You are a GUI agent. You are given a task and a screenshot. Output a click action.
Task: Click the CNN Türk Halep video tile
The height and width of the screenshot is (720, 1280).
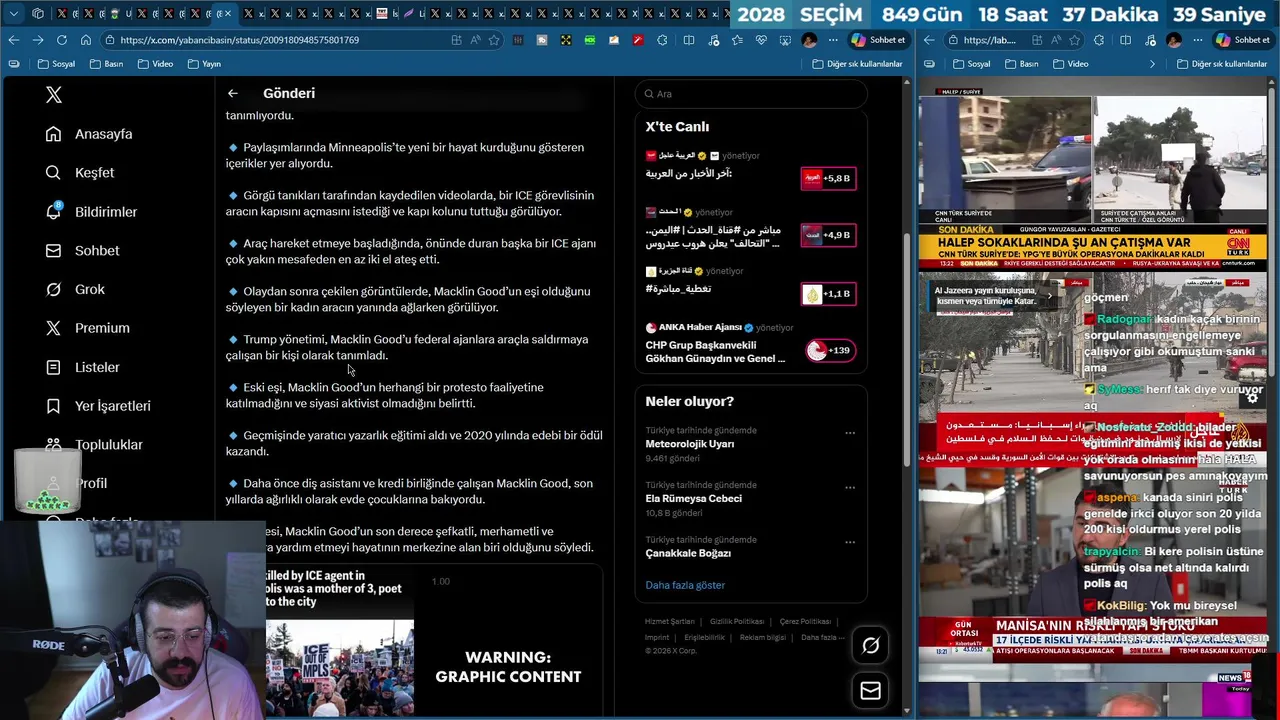[x=1093, y=181]
